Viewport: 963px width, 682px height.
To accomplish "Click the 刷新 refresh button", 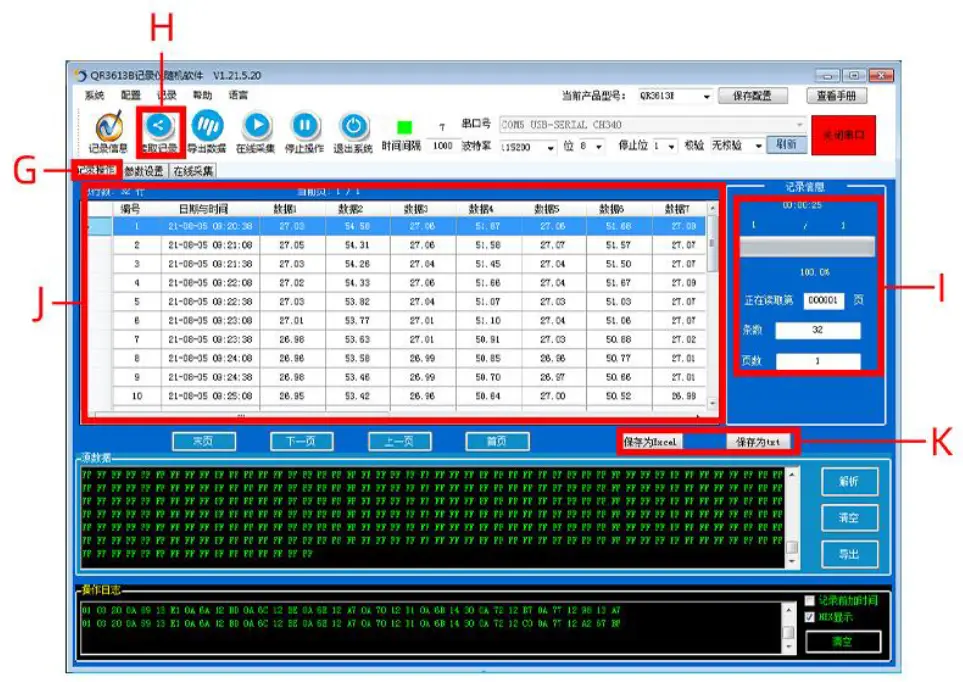I will [x=786, y=145].
